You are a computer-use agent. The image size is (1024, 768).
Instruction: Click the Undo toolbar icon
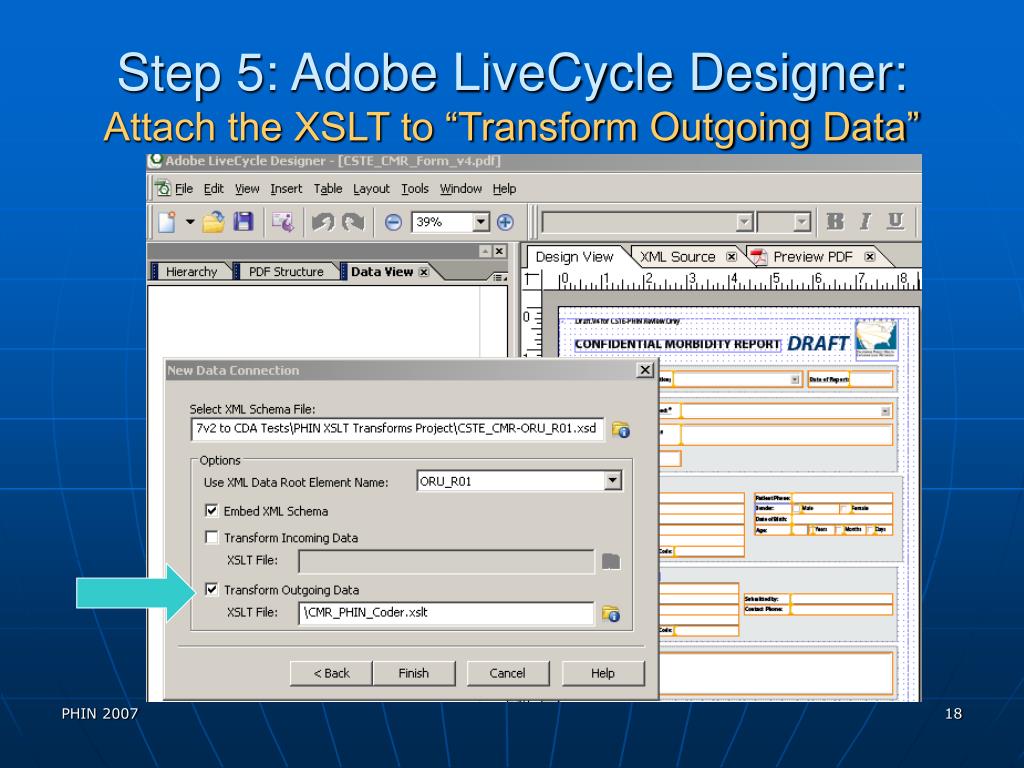point(323,223)
